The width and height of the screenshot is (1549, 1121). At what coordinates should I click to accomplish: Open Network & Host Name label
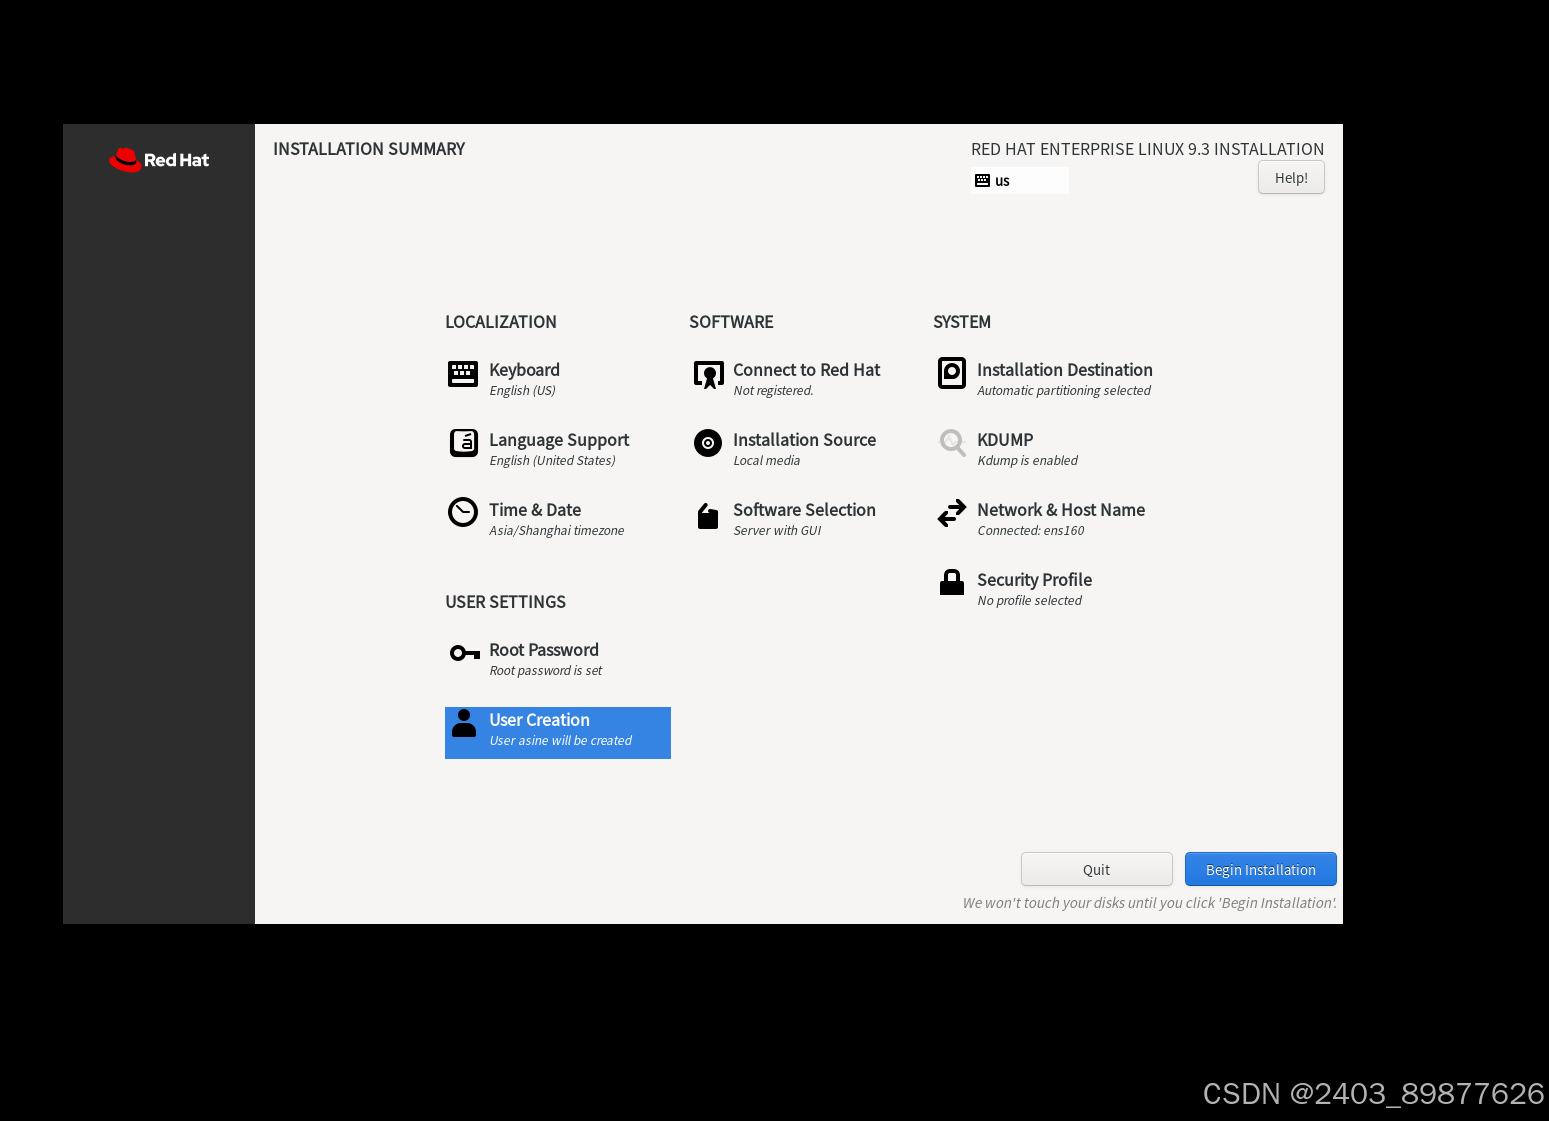point(1061,510)
